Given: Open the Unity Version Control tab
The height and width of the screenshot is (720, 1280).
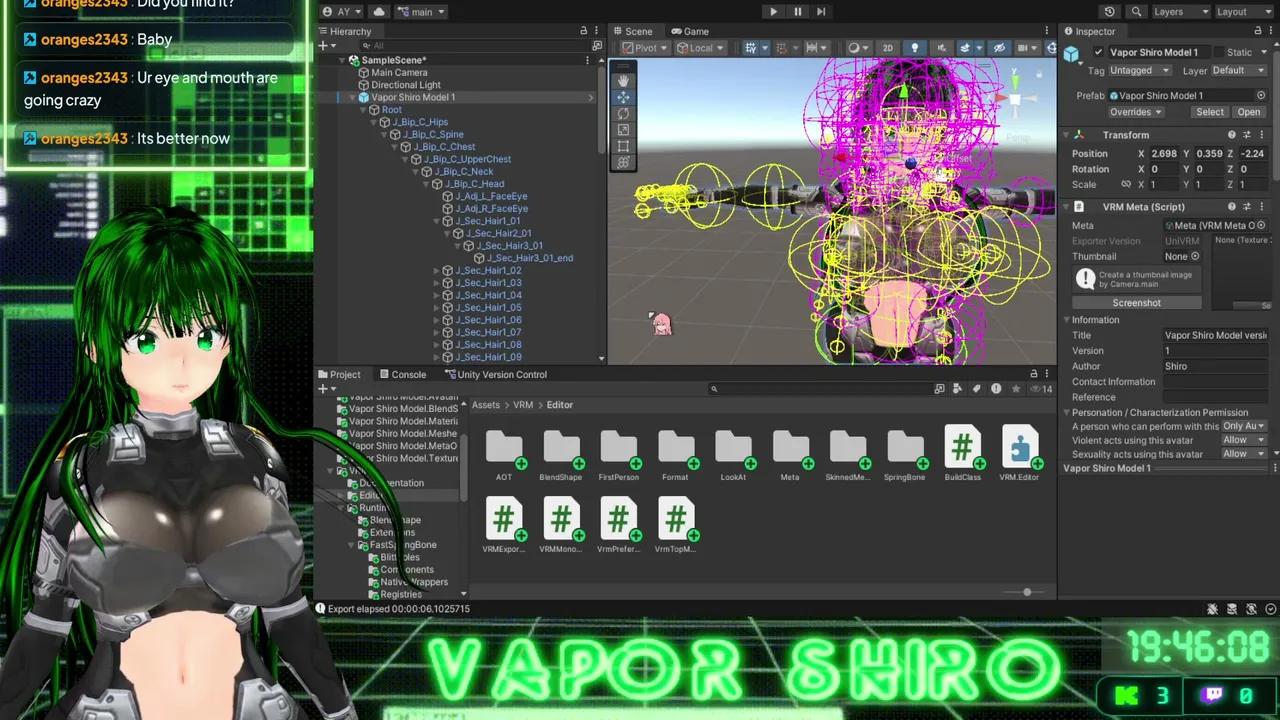Looking at the screenshot, I should [x=496, y=375].
